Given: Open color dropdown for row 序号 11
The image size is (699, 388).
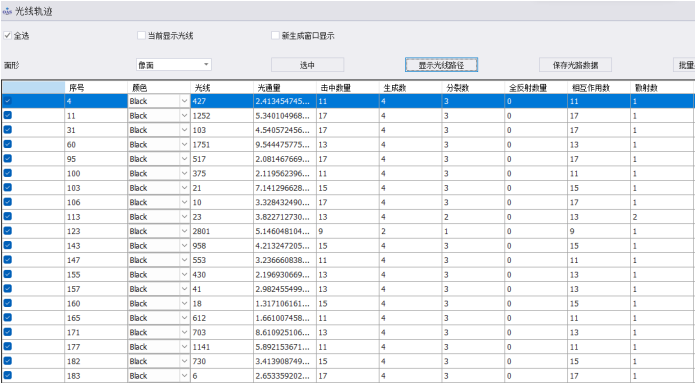Looking at the screenshot, I should point(184,116).
